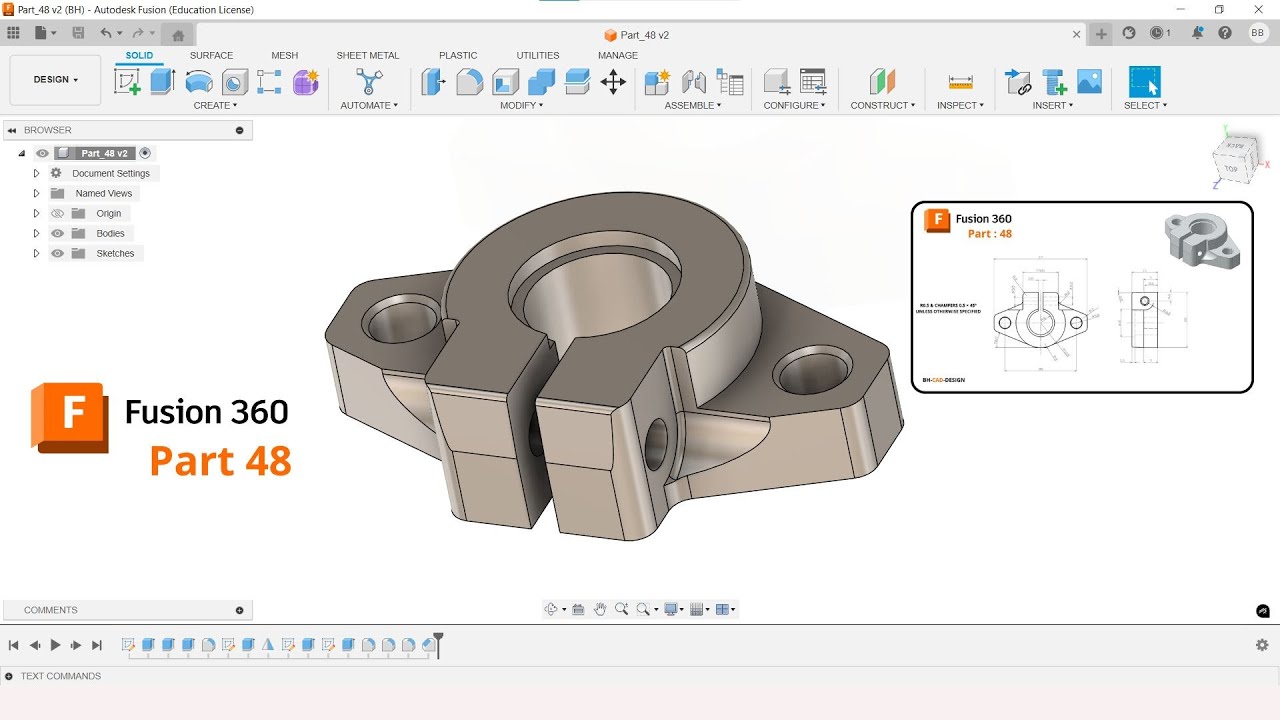Select the Press Pull tool
The image size is (1280, 720).
[x=433, y=82]
